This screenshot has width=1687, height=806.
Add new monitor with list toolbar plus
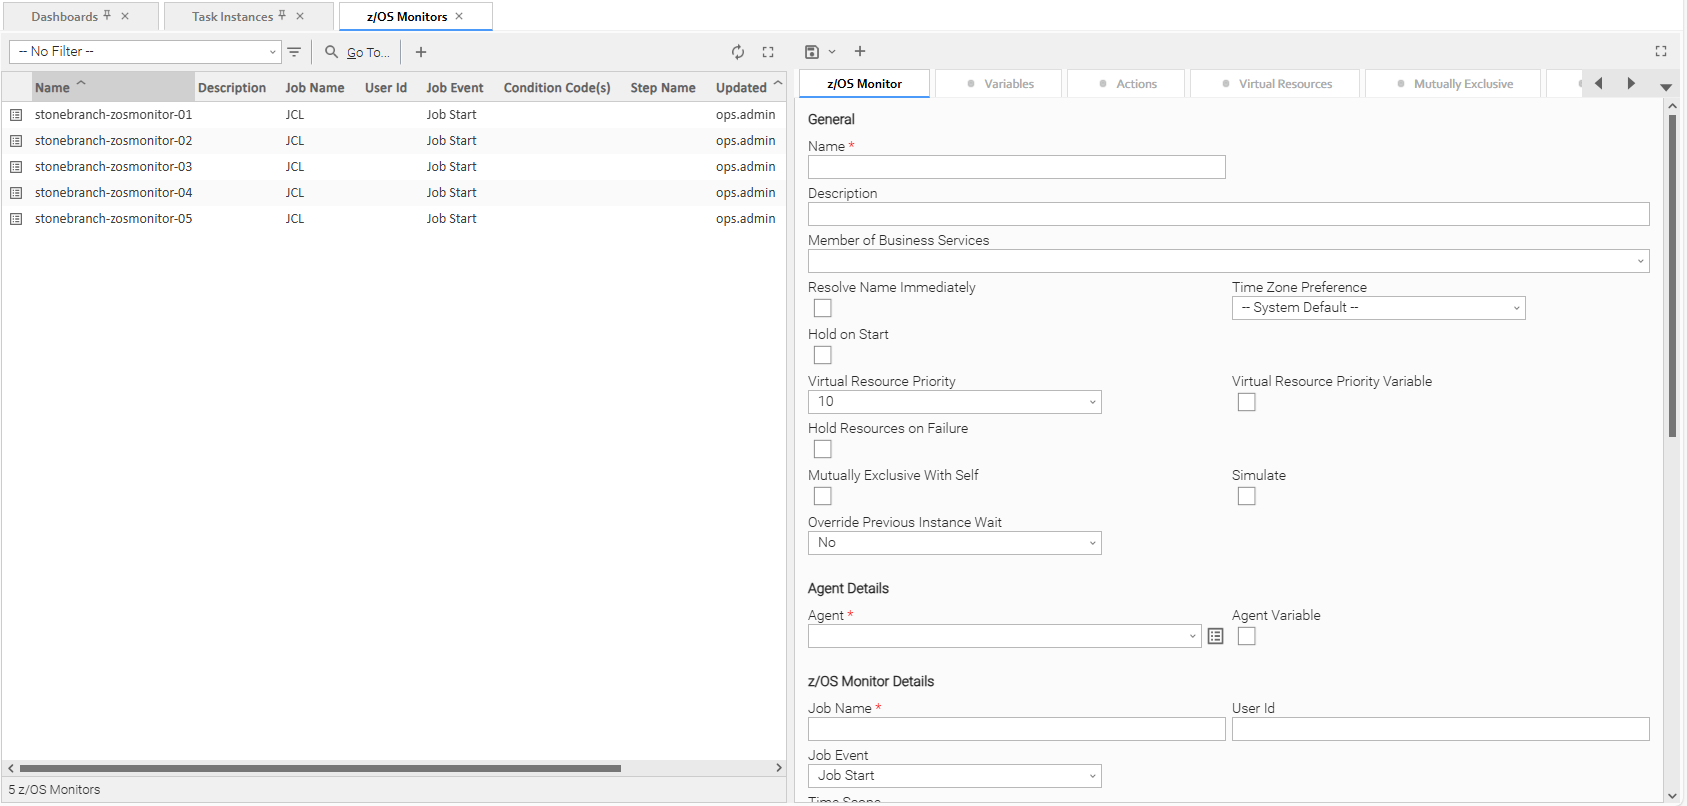click(421, 52)
